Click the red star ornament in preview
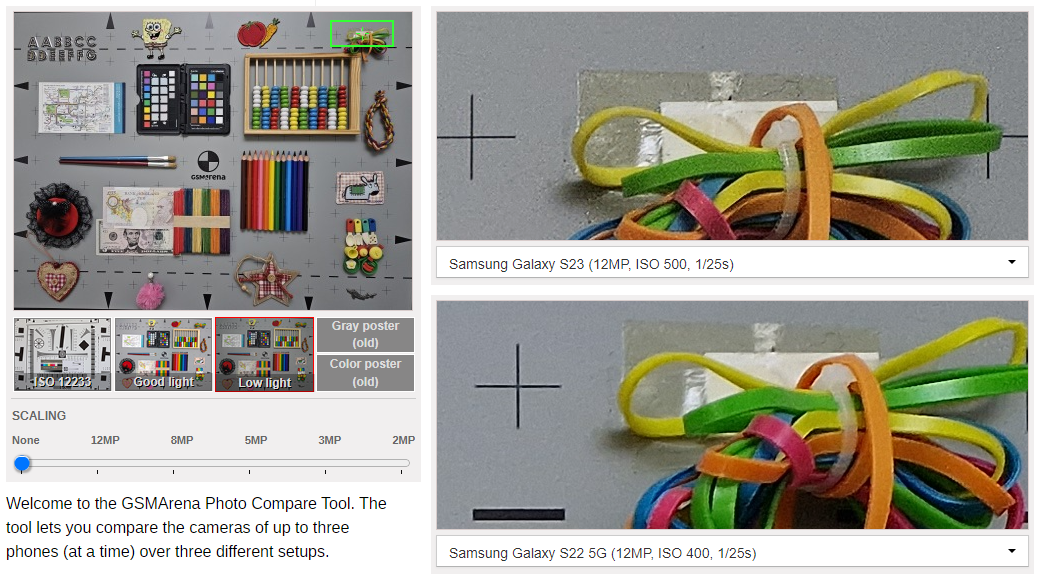The height and width of the screenshot is (575, 1042). [268, 279]
